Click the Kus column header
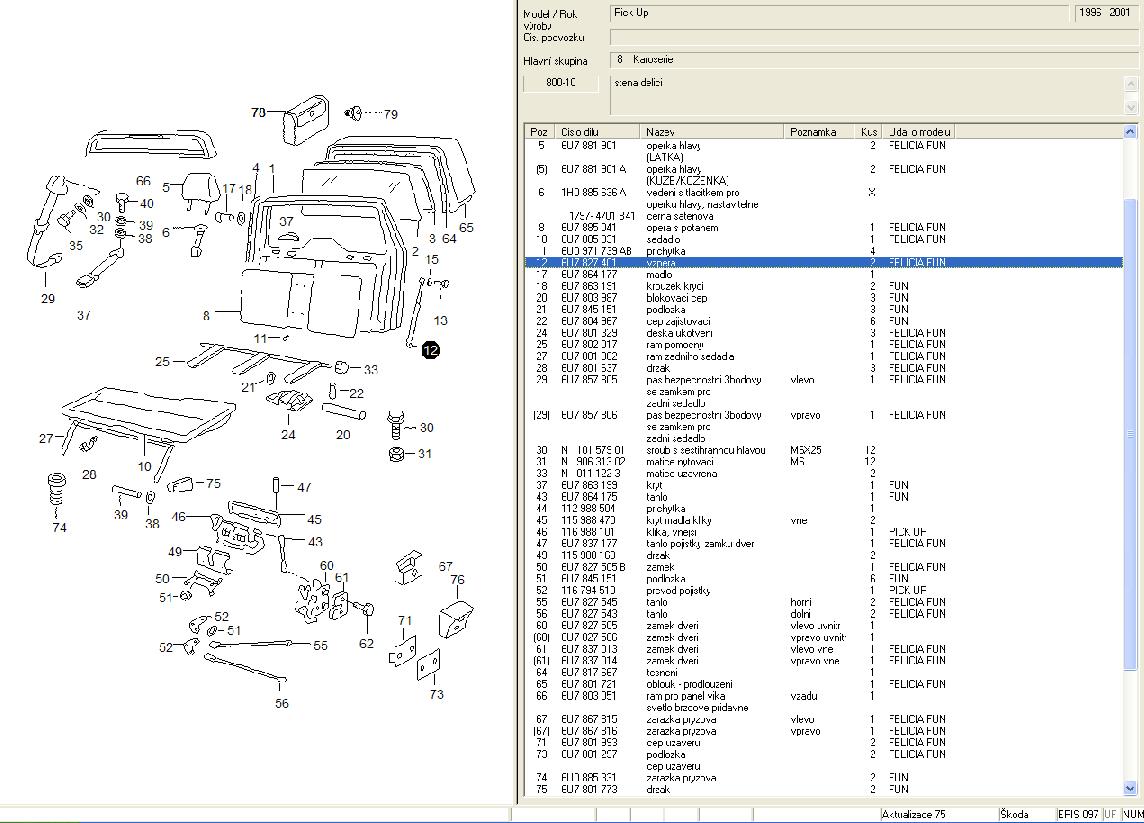1144x823 pixels. click(869, 132)
